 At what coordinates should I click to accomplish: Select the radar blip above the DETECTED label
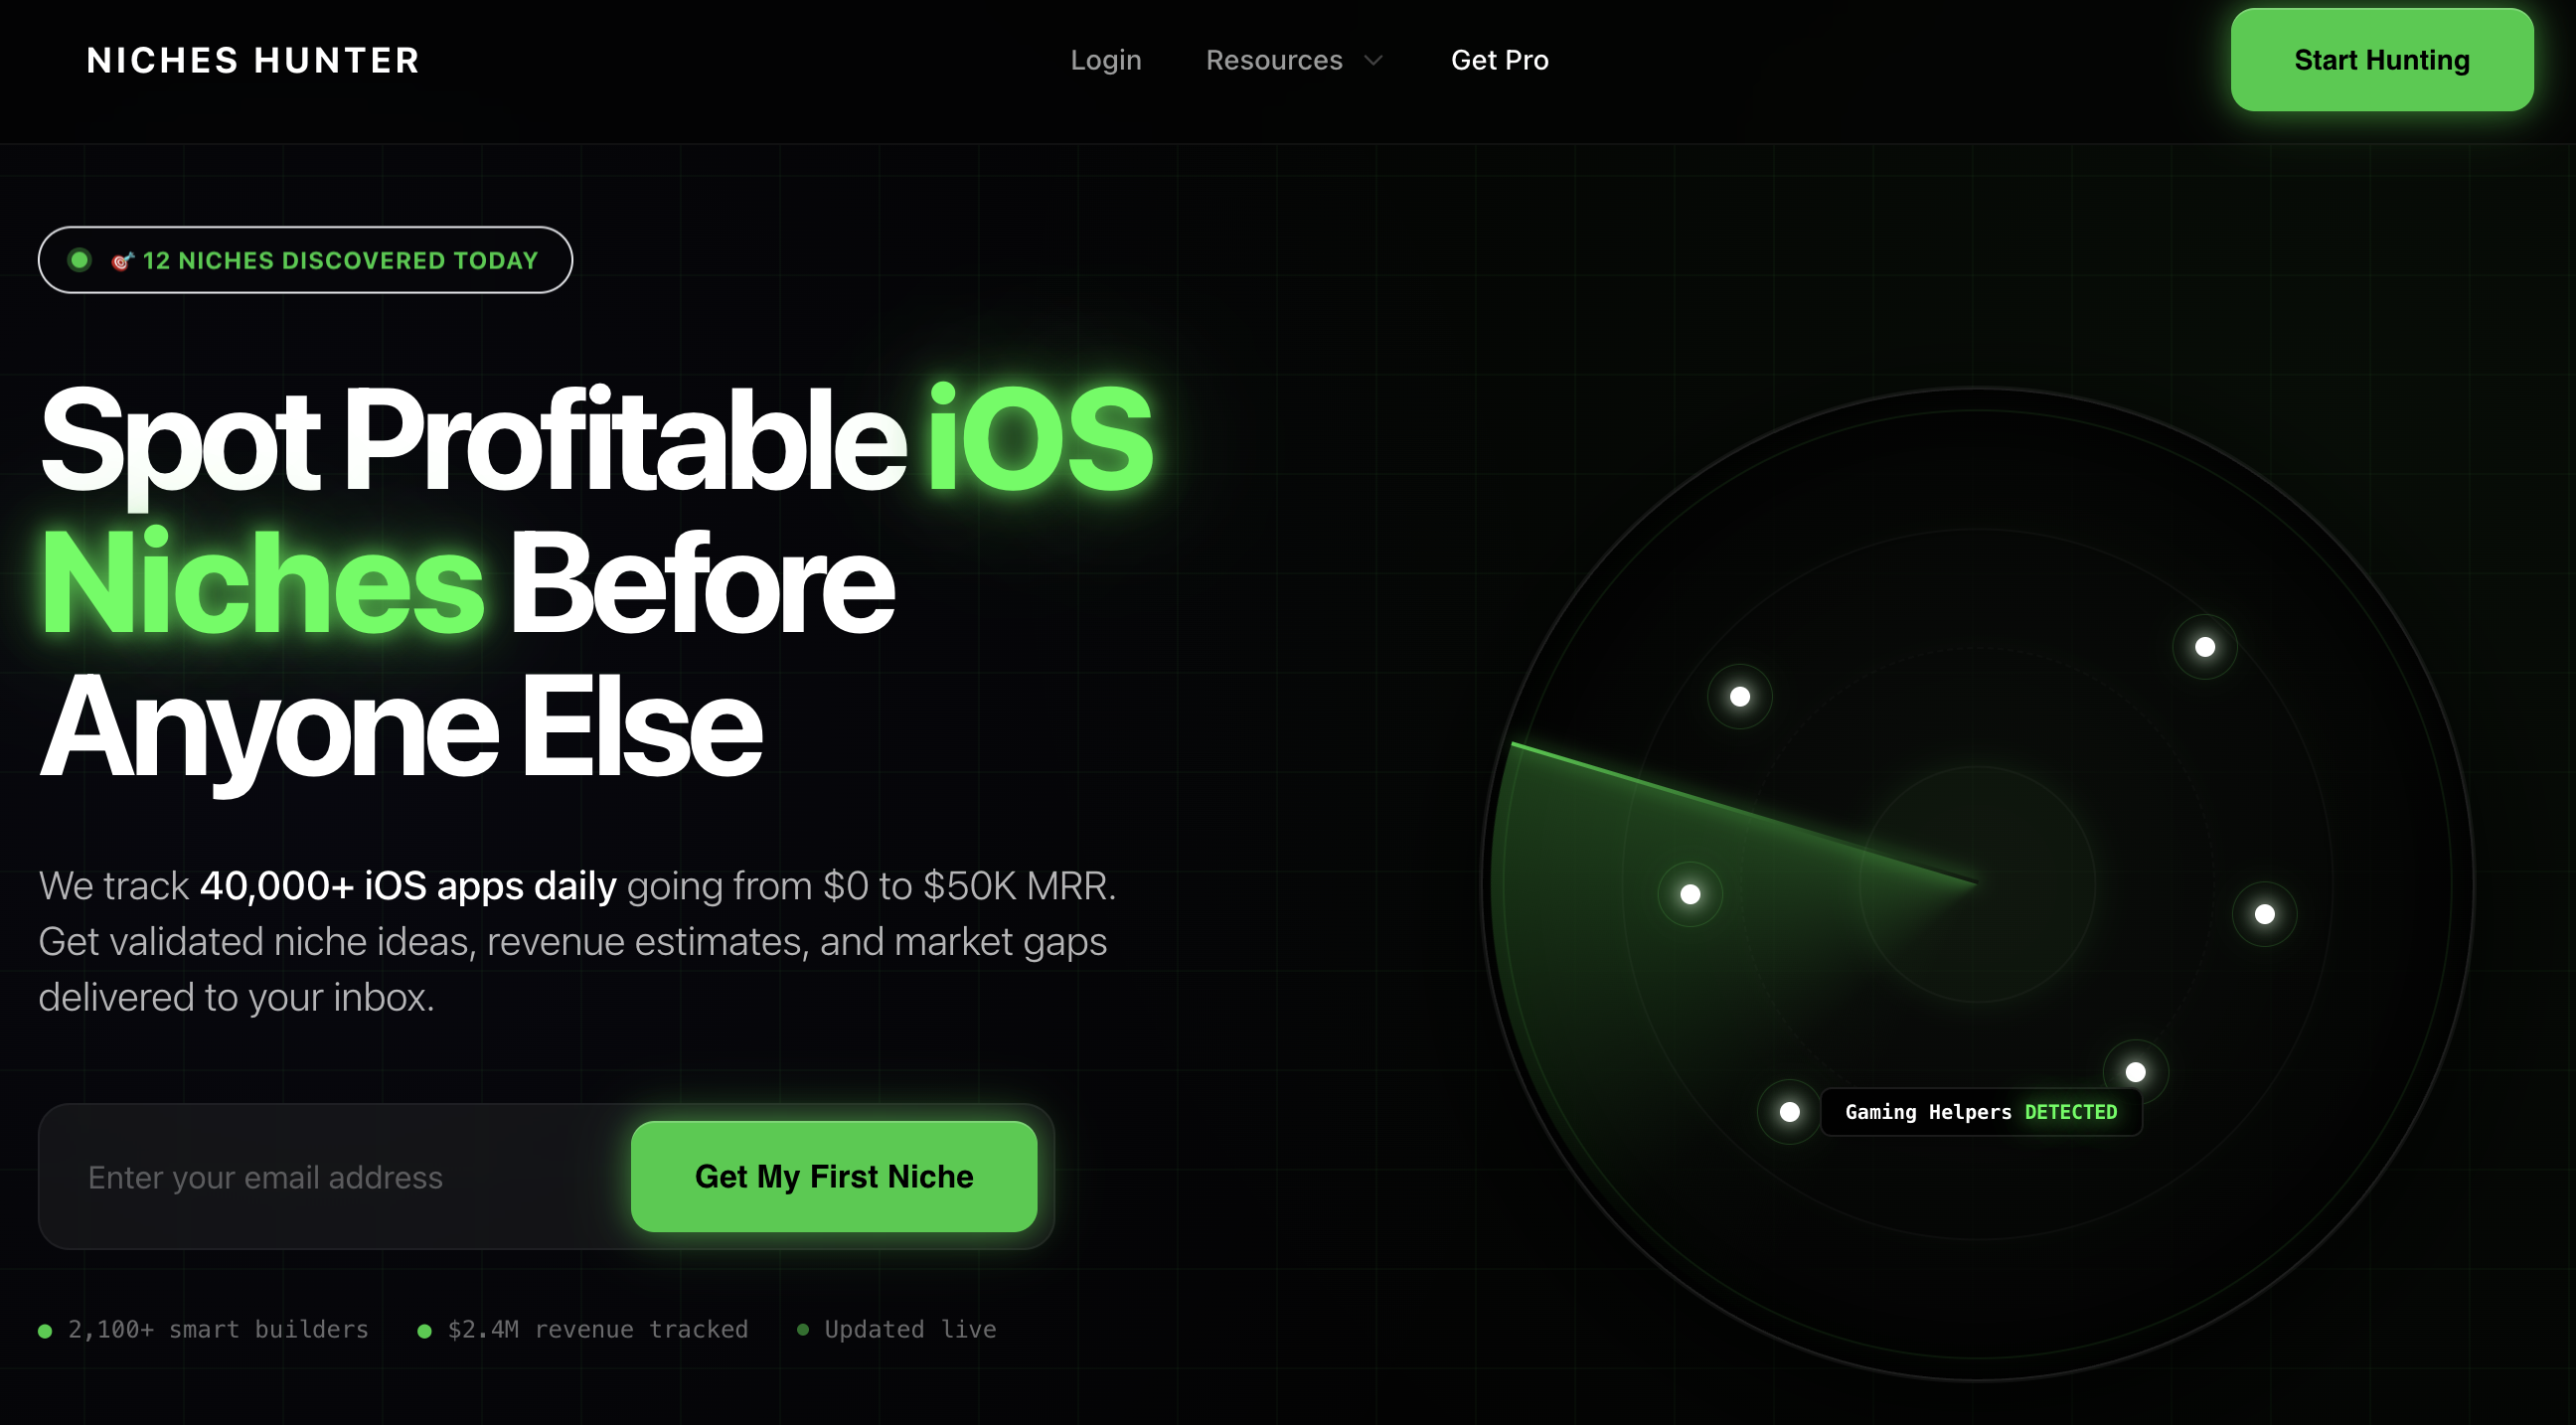(x=2135, y=1072)
